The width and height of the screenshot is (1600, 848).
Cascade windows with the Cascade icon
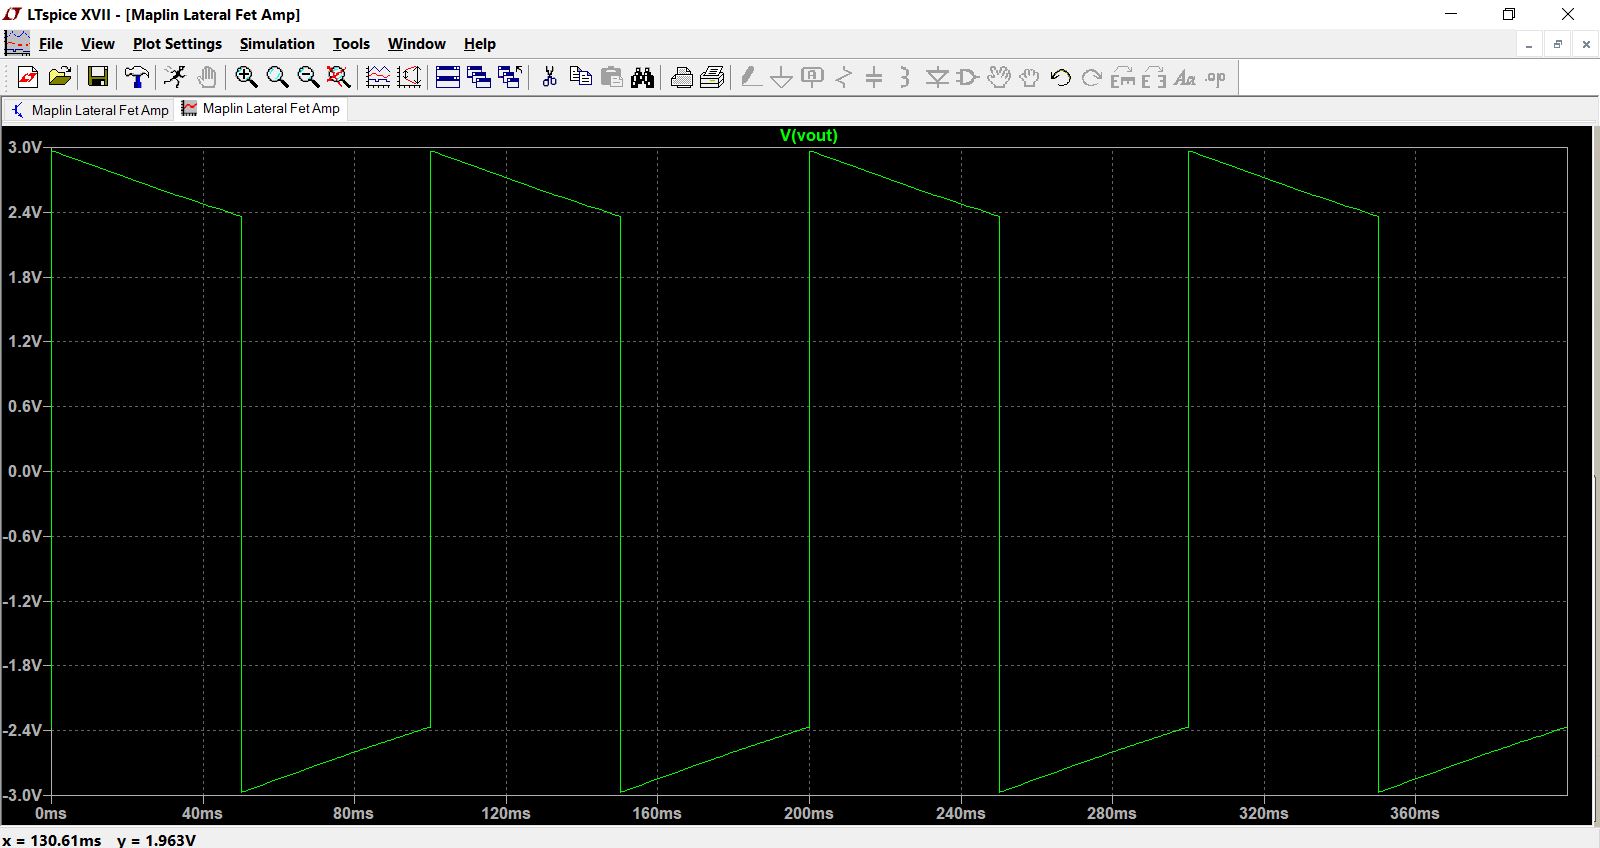[x=479, y=77]
